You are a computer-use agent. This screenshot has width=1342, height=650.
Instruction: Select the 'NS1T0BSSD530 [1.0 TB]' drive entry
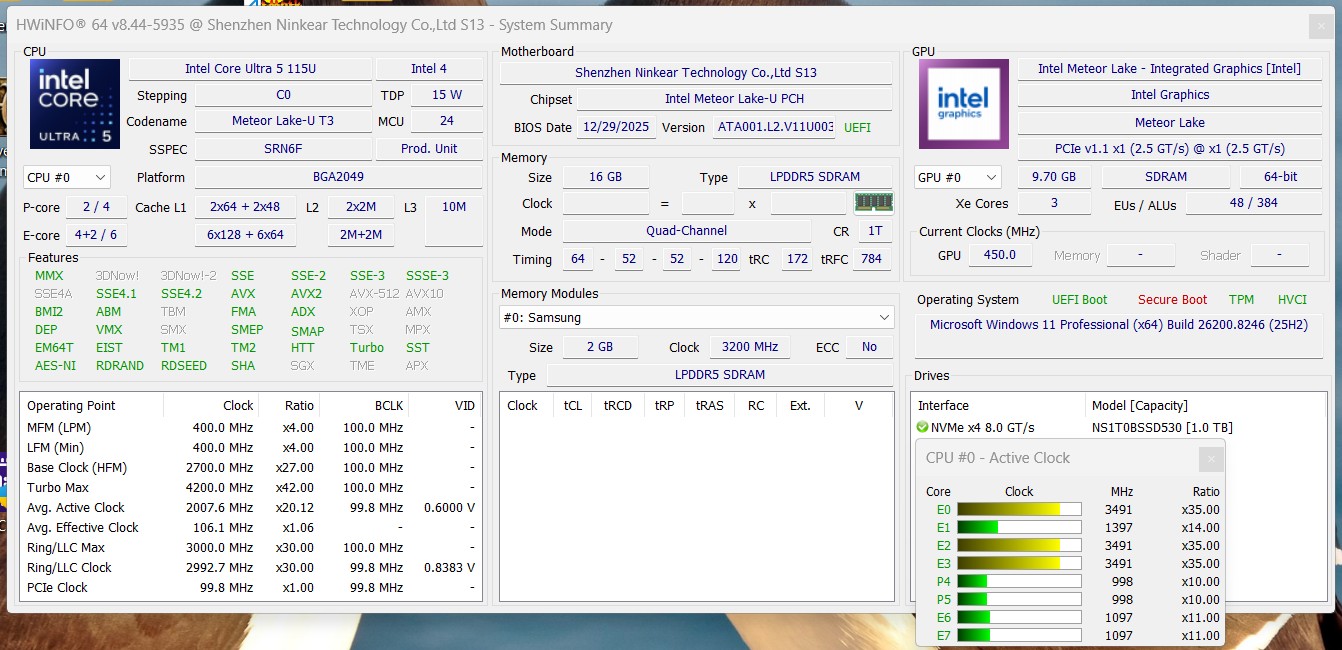pyautogui.click(x=1162, y=428)
